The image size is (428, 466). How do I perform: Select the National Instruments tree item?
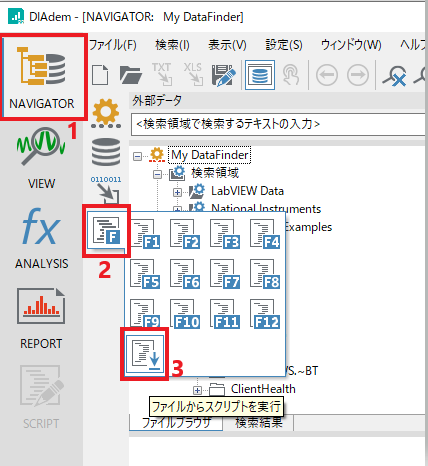[266, 209]
